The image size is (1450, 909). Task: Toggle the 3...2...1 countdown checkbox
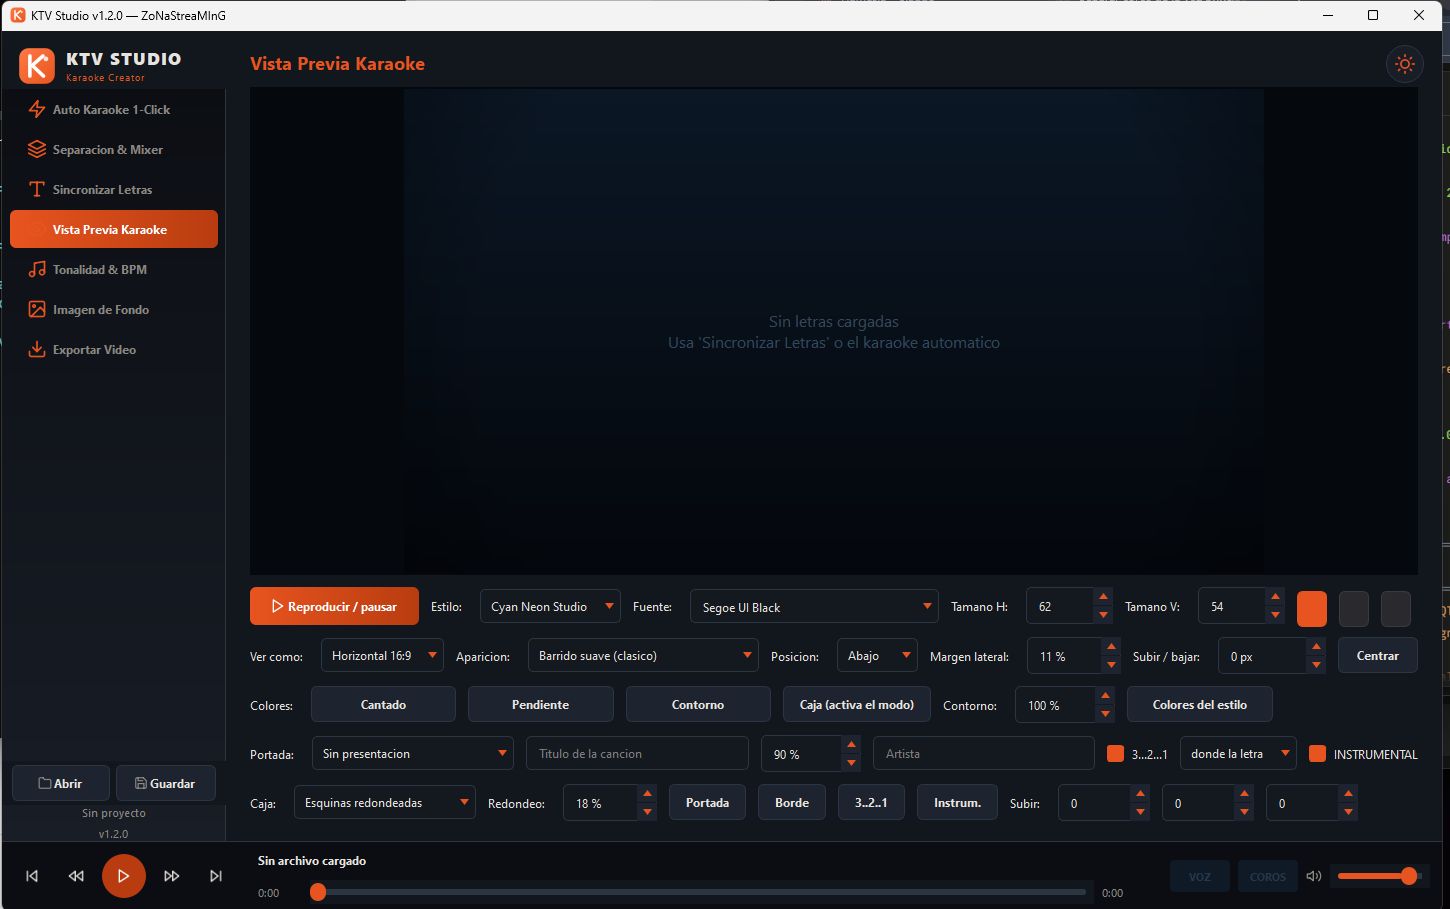click(1115, 754)
